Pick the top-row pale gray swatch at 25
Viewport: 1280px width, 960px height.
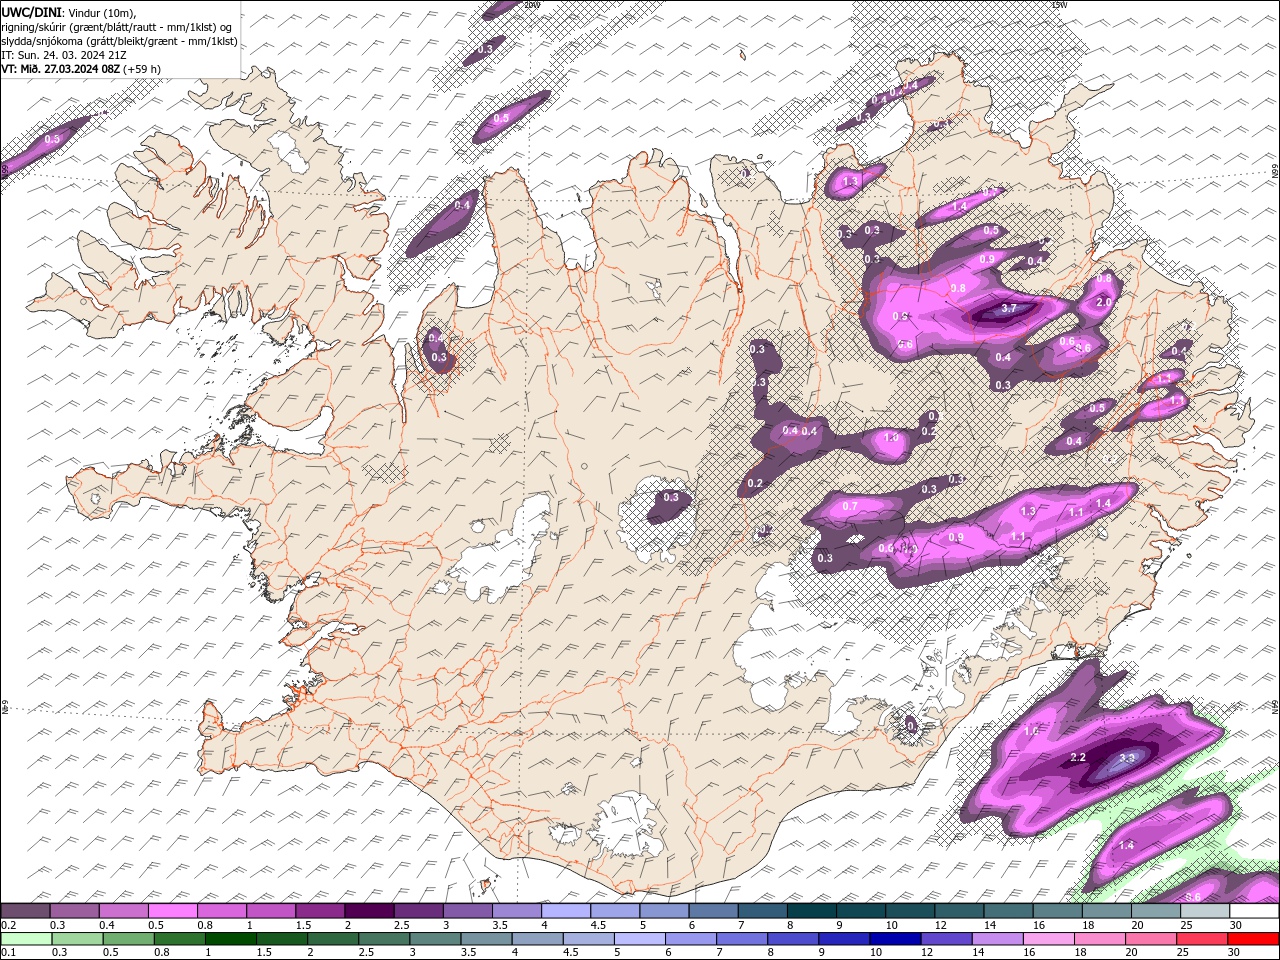[x=1205, y=911]
